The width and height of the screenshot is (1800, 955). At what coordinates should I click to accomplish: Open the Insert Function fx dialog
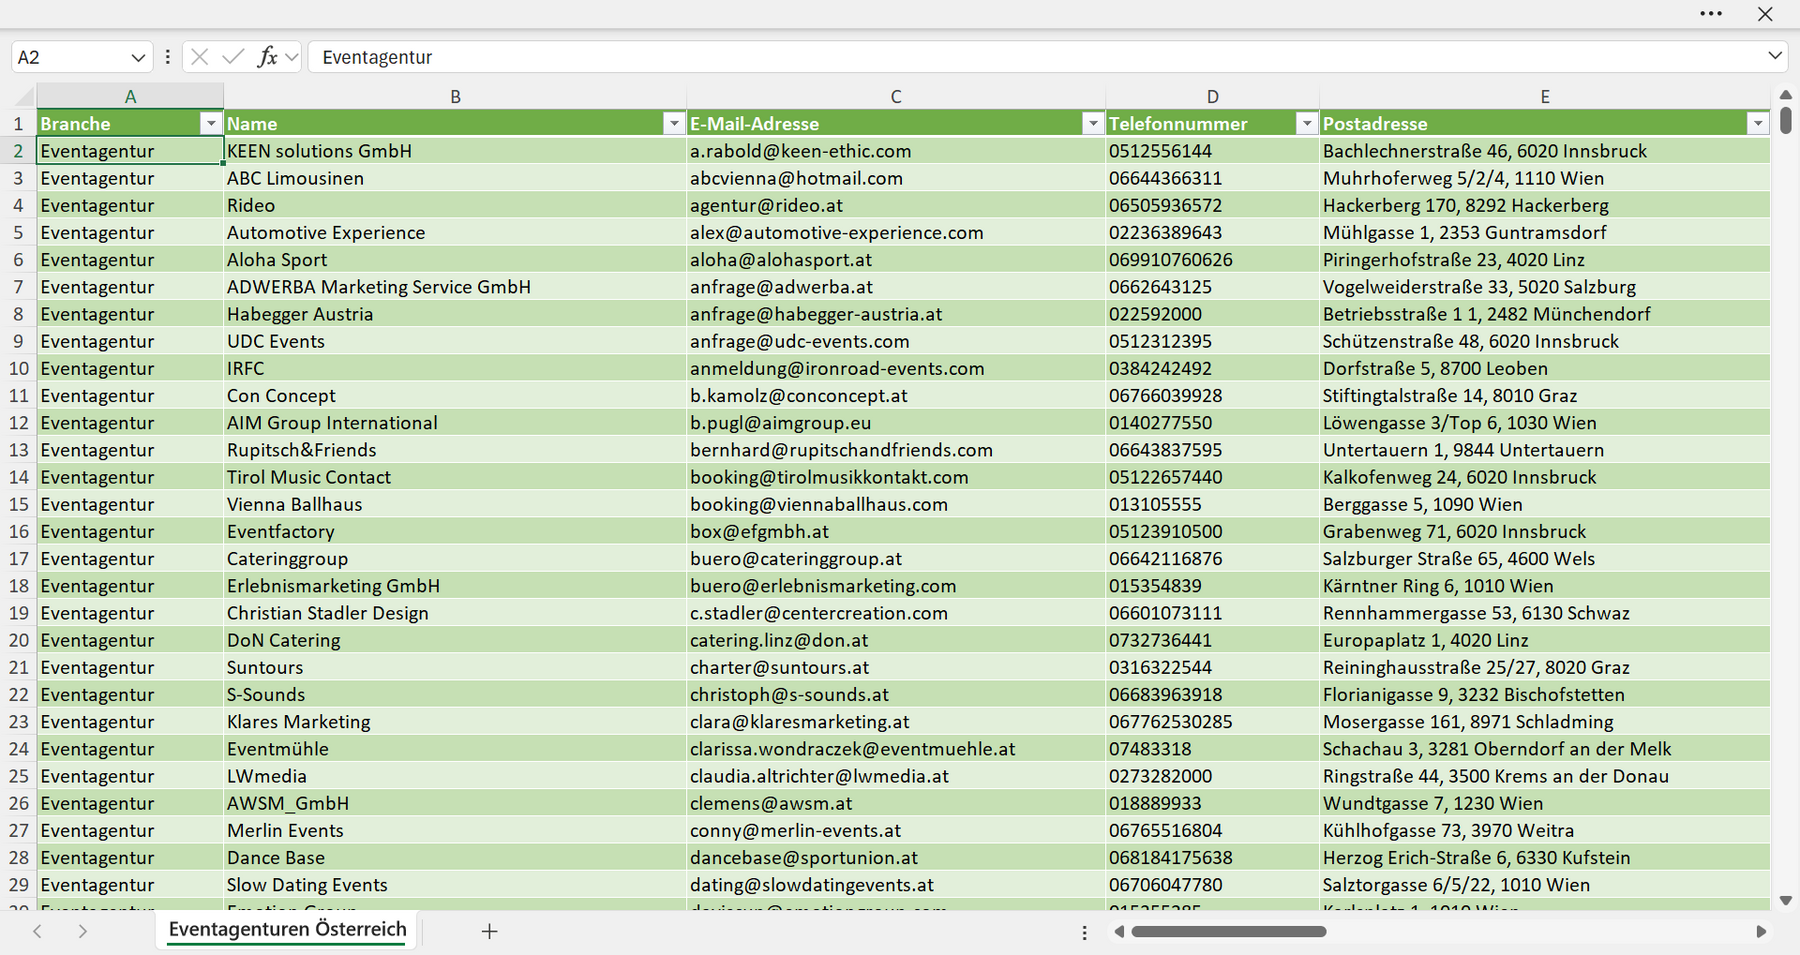click(267, 57)
